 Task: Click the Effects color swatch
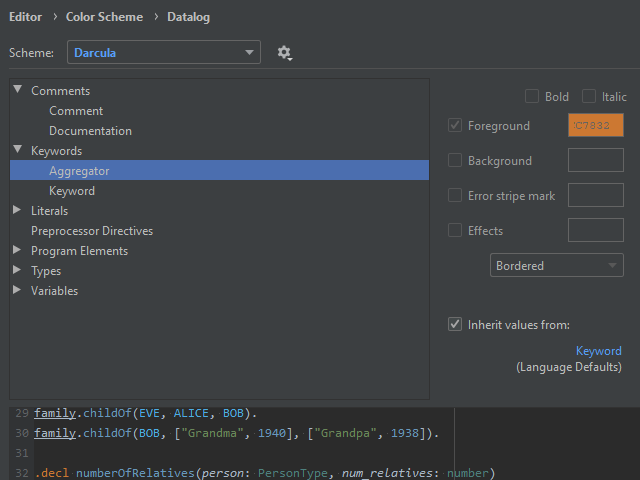(596, 230)
